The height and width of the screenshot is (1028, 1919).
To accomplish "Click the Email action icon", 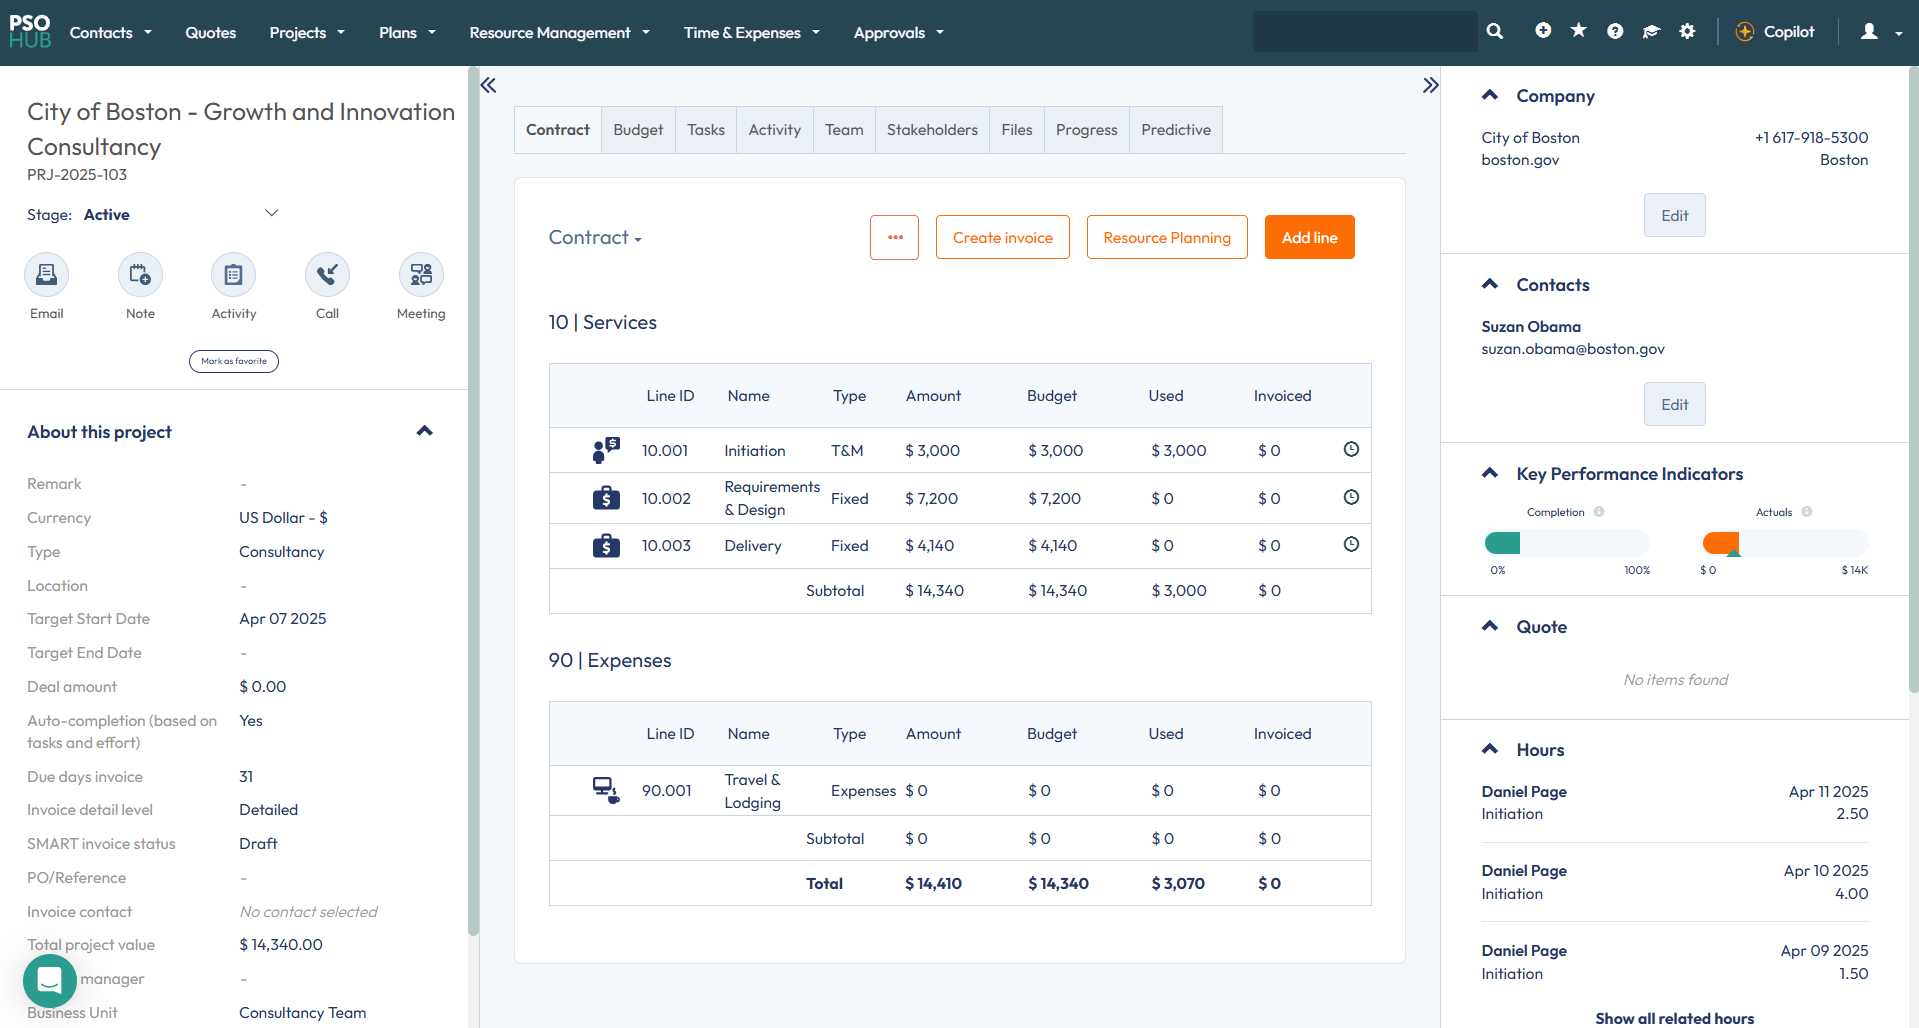I will (x=46, y=275).
